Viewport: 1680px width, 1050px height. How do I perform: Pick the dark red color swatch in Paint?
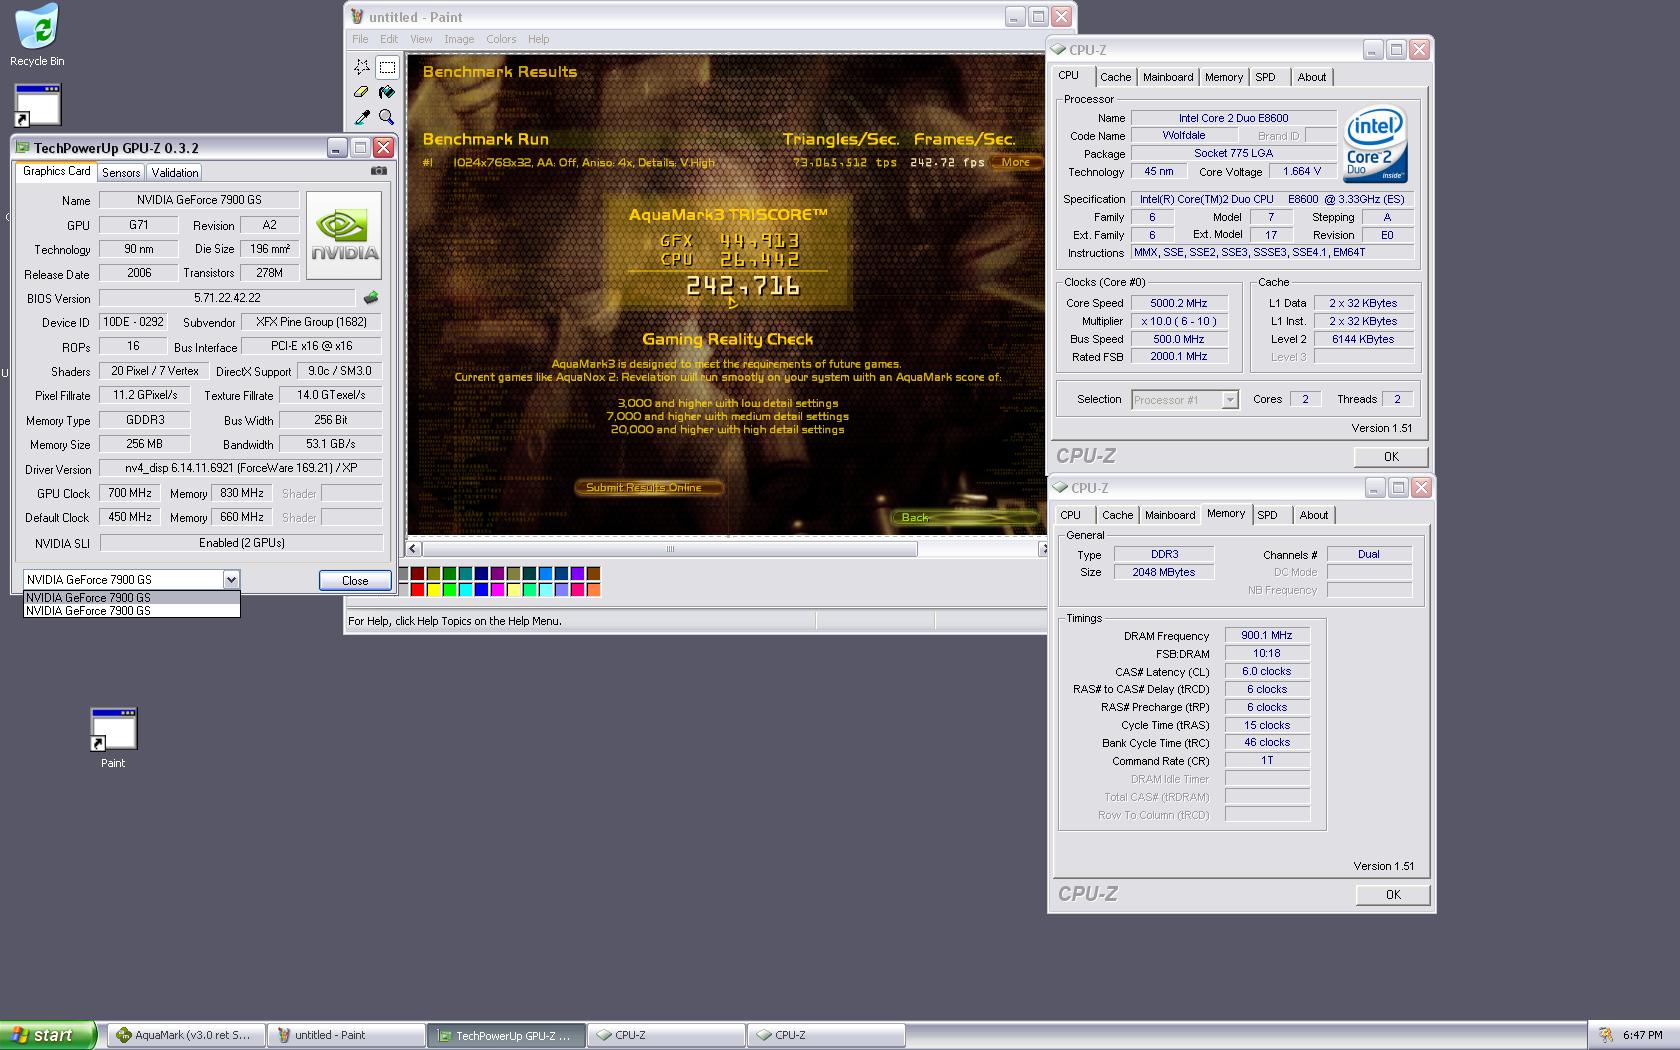click(417, 573)
